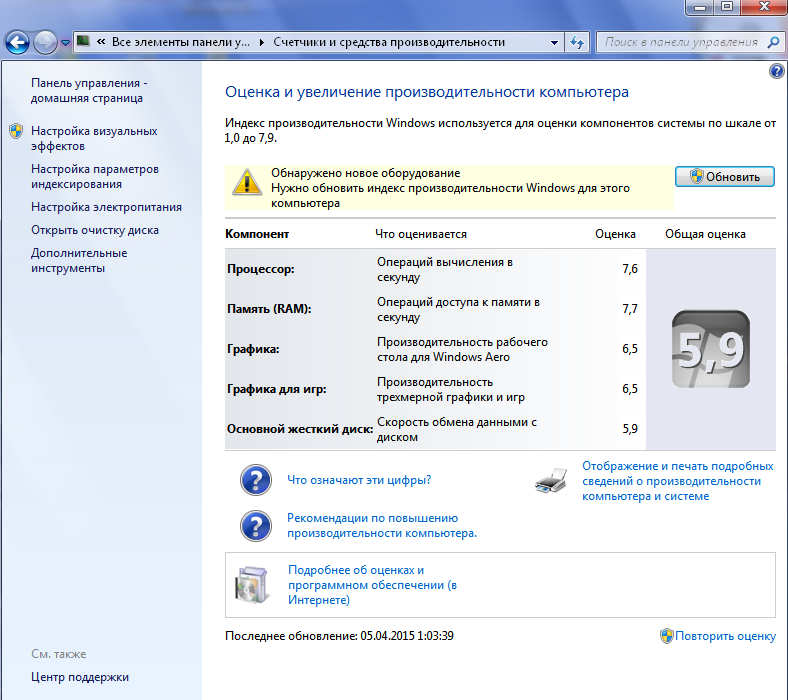Click the Back navigation arrow
The width and height of the screenshot is (788, 700).
click(18, 43)
